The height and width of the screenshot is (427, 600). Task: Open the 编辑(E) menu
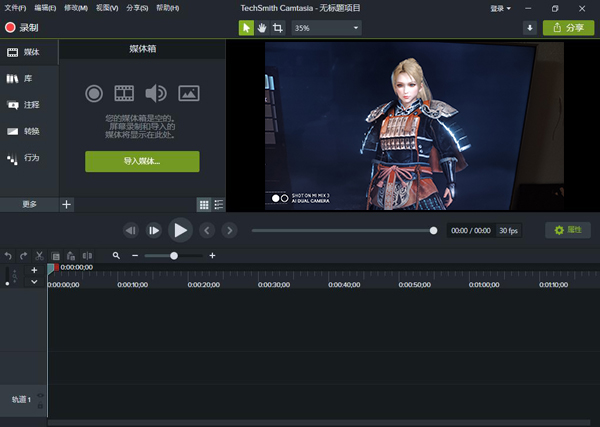[45, 8]
